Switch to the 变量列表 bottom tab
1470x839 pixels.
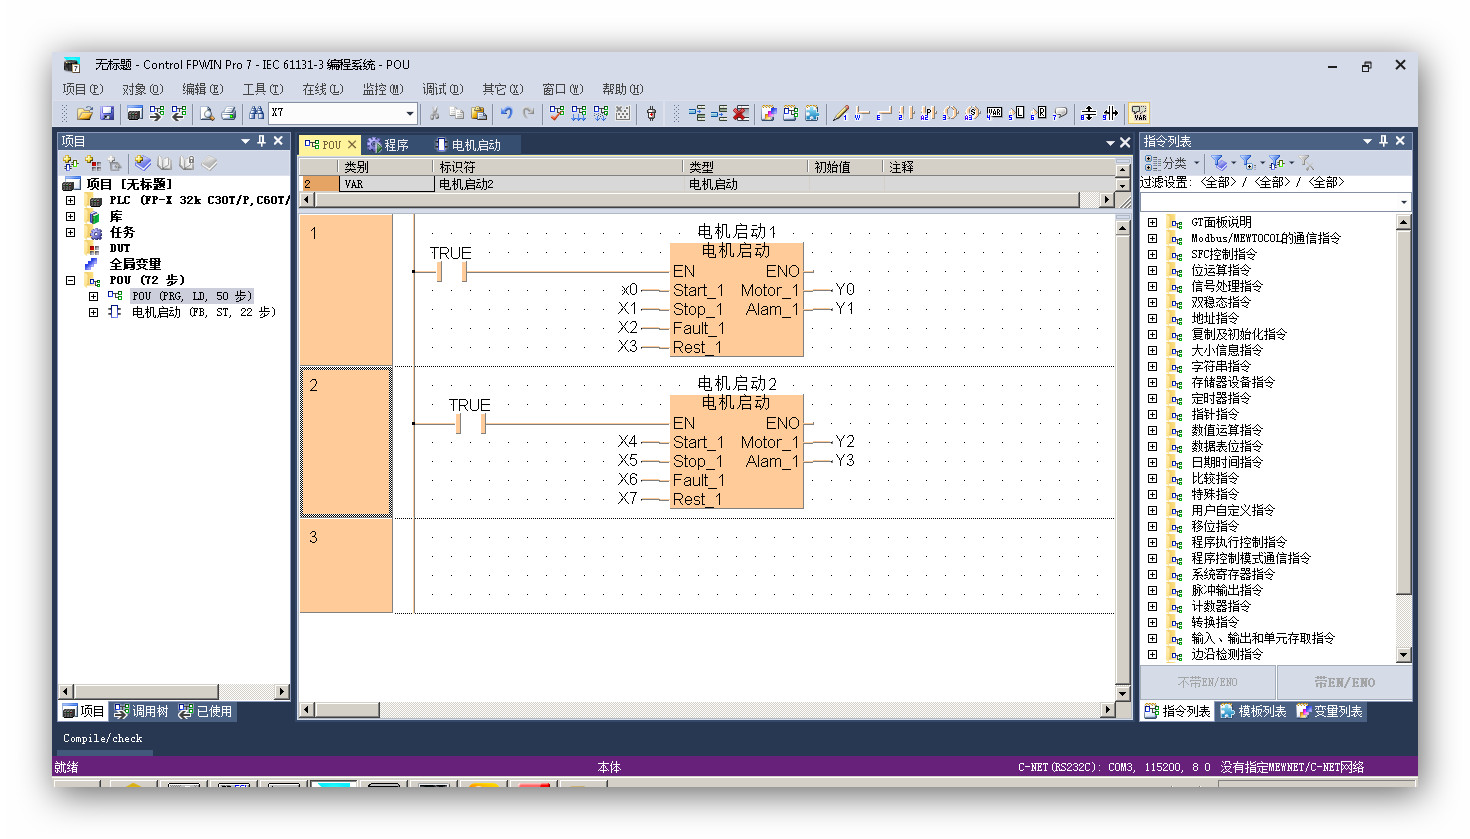pos(1329,711)
